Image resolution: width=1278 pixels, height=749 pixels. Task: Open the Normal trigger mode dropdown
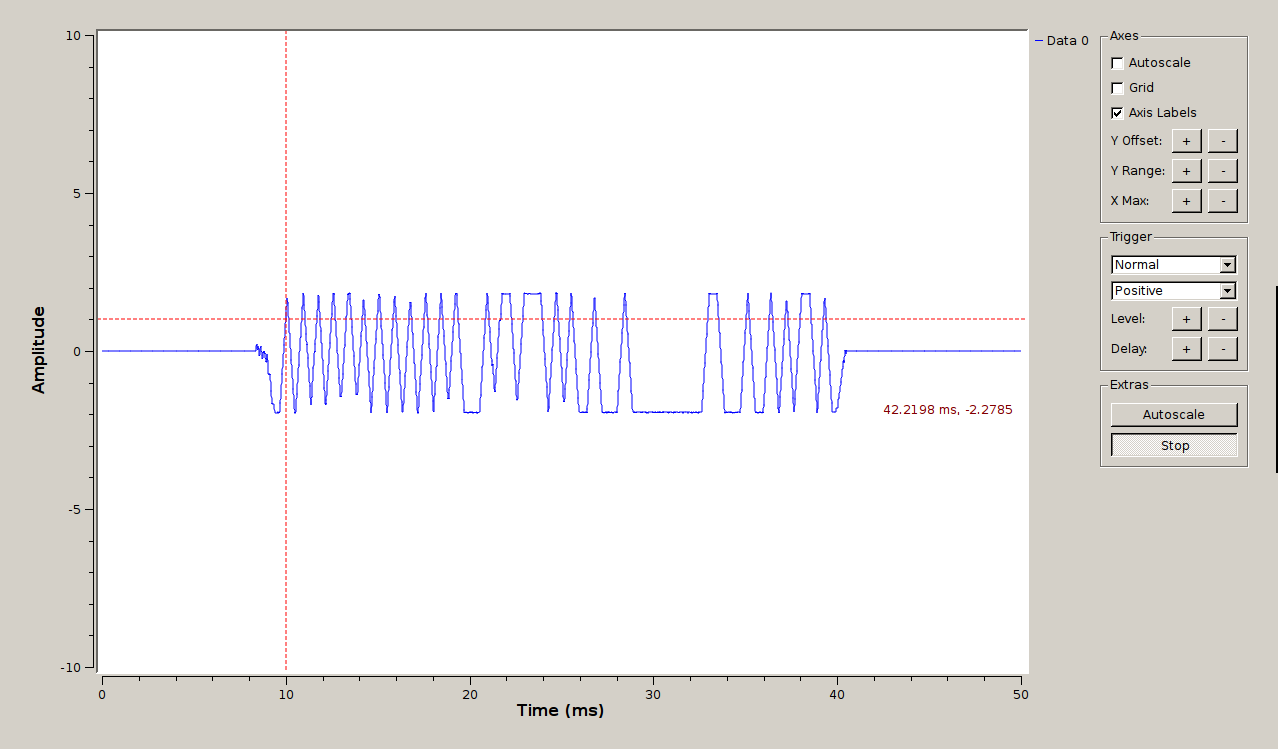click(1174, 265)
